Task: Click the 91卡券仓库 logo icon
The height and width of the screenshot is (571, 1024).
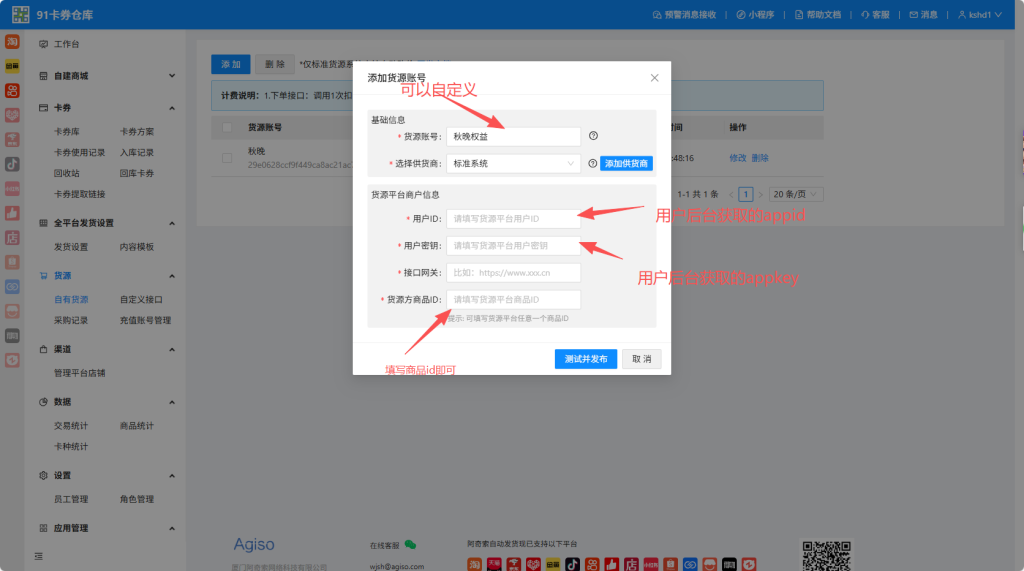Action: click(20, 15)
